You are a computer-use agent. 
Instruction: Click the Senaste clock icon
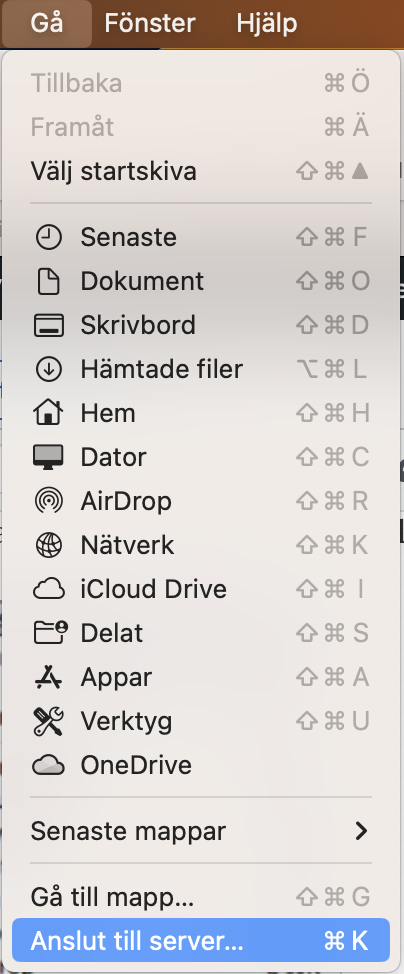click(48, 237)
